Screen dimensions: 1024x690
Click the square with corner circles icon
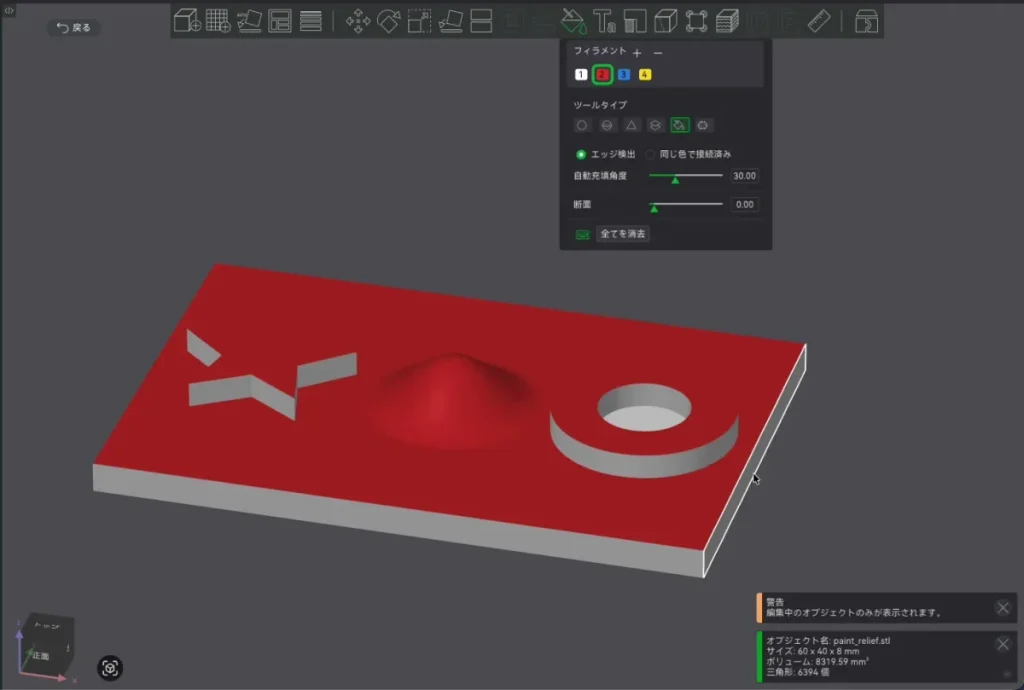tap(696, 21)
